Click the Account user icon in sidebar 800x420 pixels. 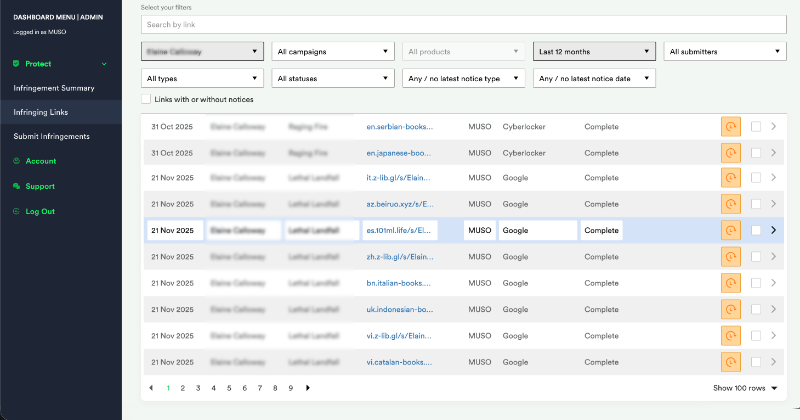pos(16,161)
